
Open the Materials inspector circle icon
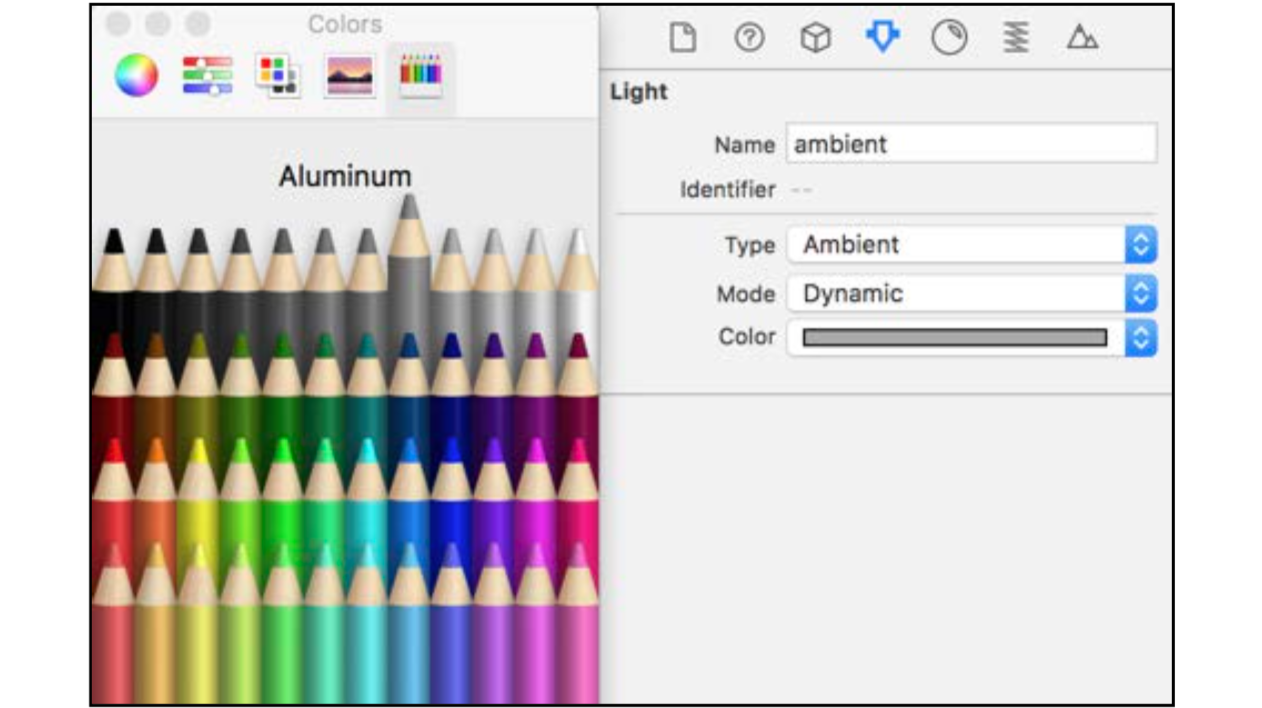[x=949, y=38]
